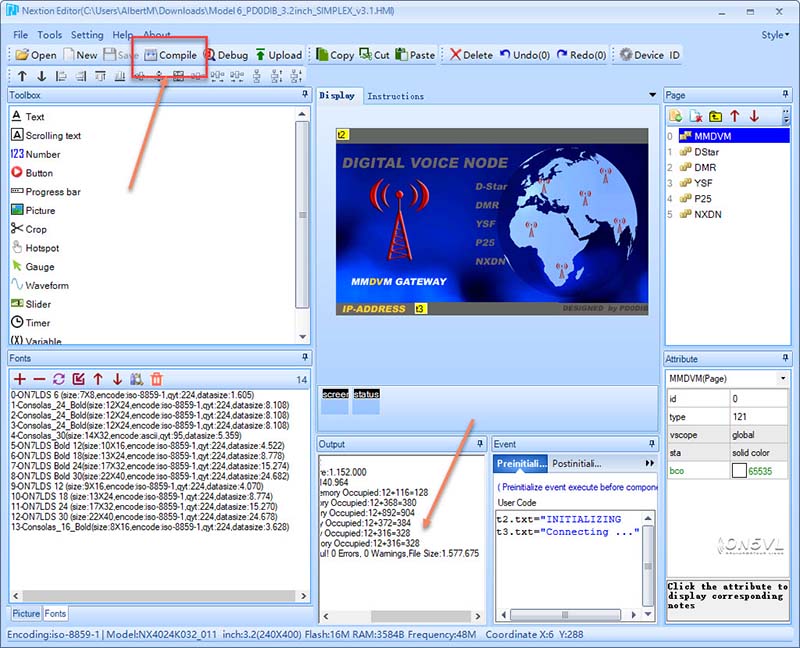The image size is (800, 648).
Task: Select the Waveform component
Action: [x=40, y=285]
